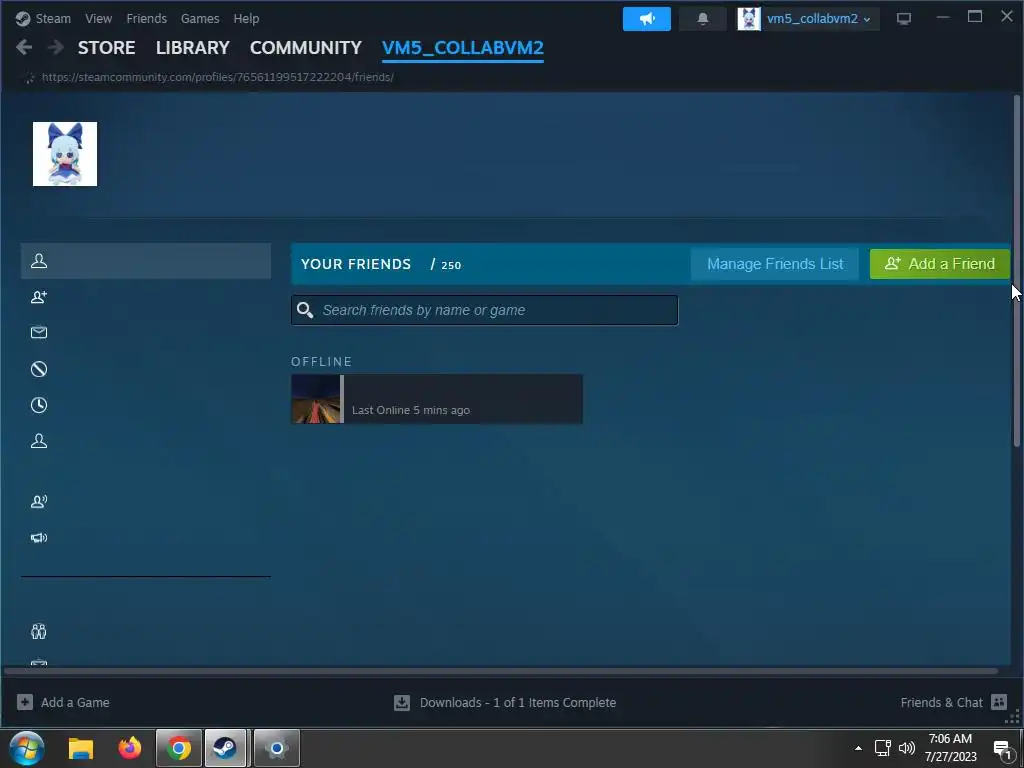
Task: Click the volume tray icon
Action: pos(906,748)
